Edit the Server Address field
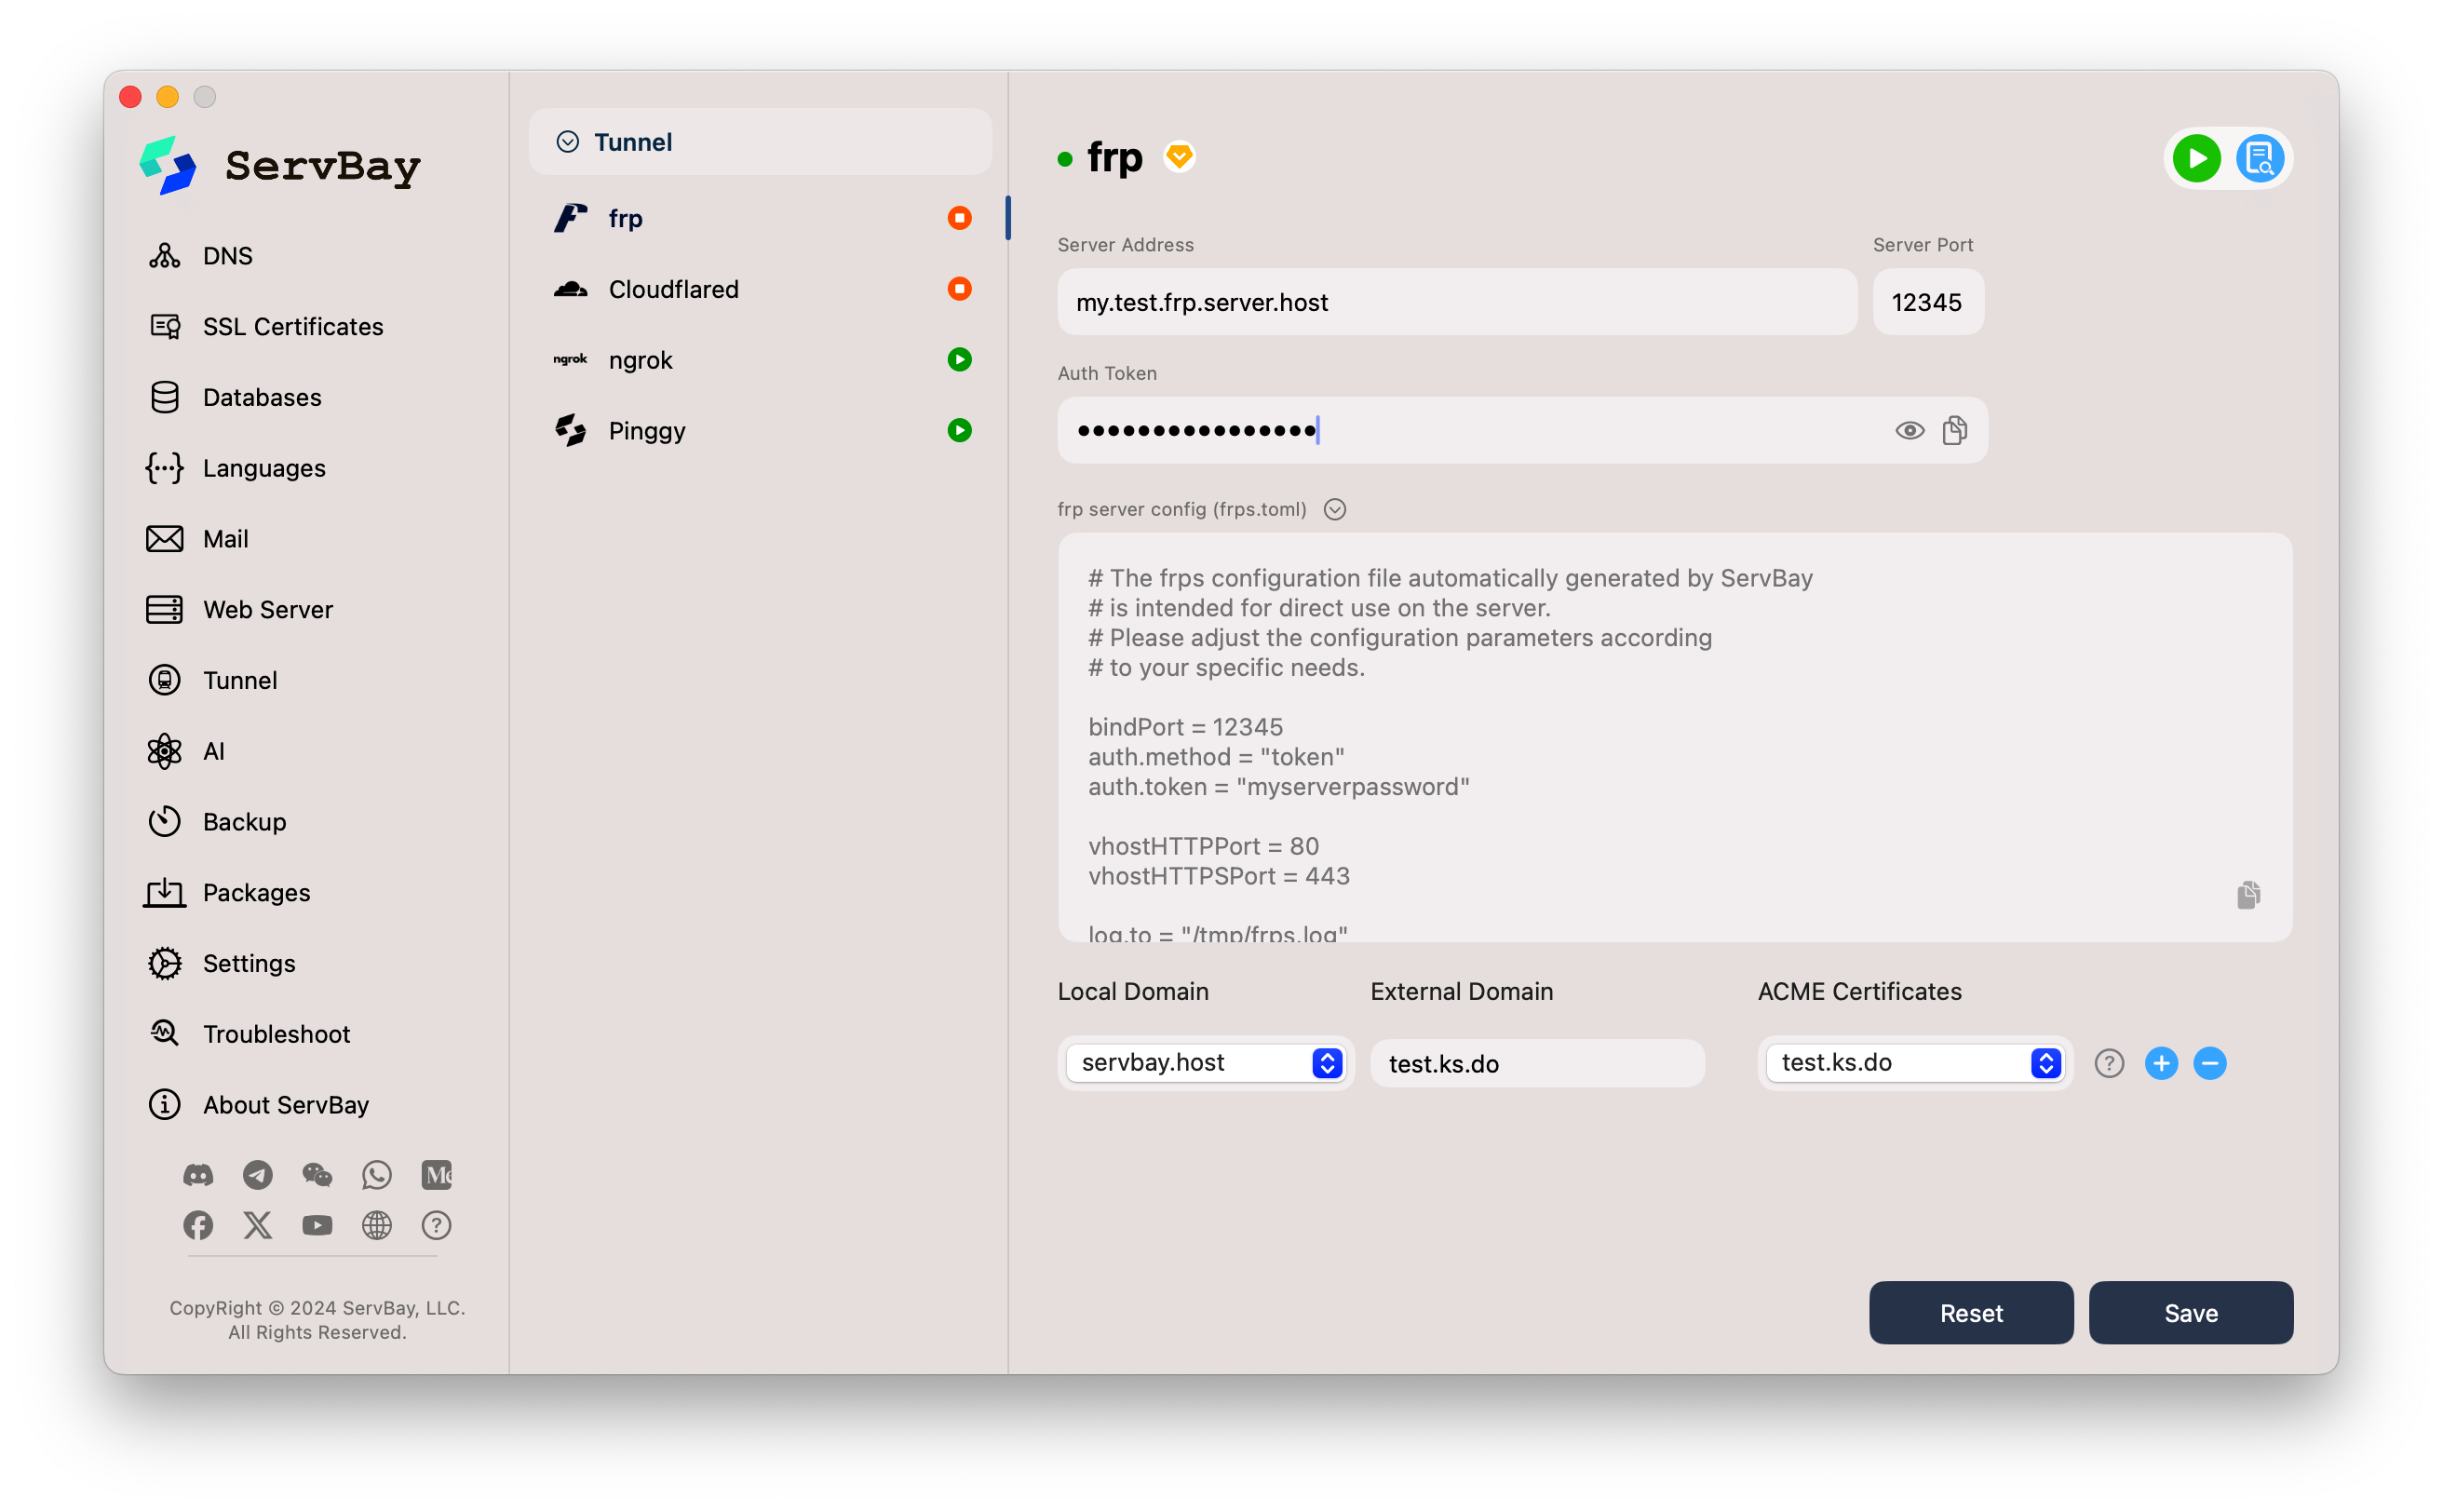Viewport: 2443px width, 1512px height. 1457,302
